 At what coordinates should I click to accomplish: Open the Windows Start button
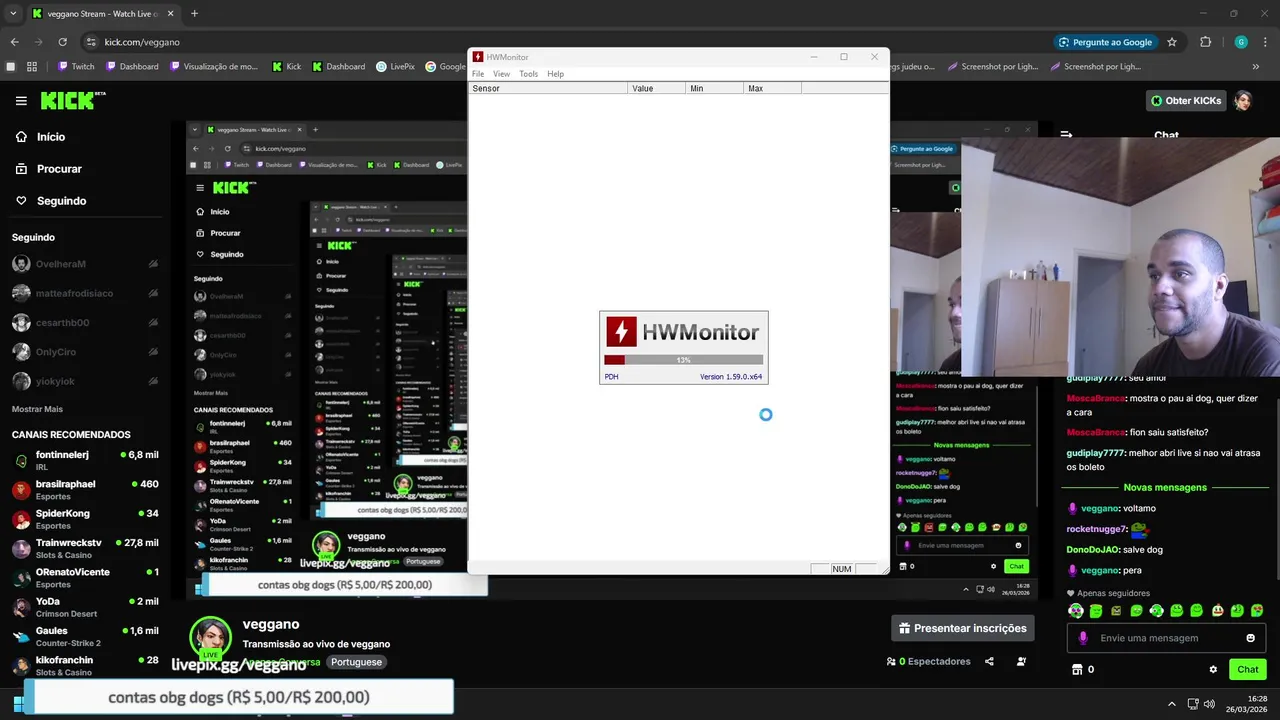click(x=20, y=703)
